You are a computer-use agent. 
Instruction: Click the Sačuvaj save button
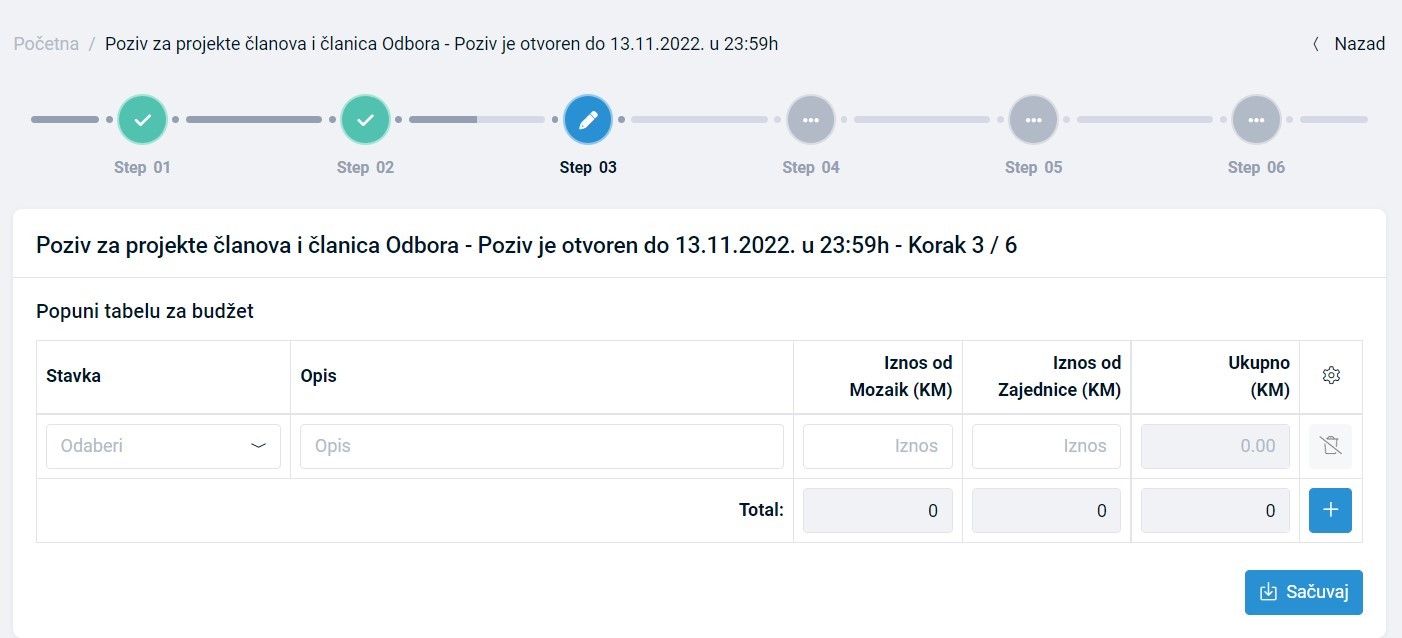(1303, 592)
